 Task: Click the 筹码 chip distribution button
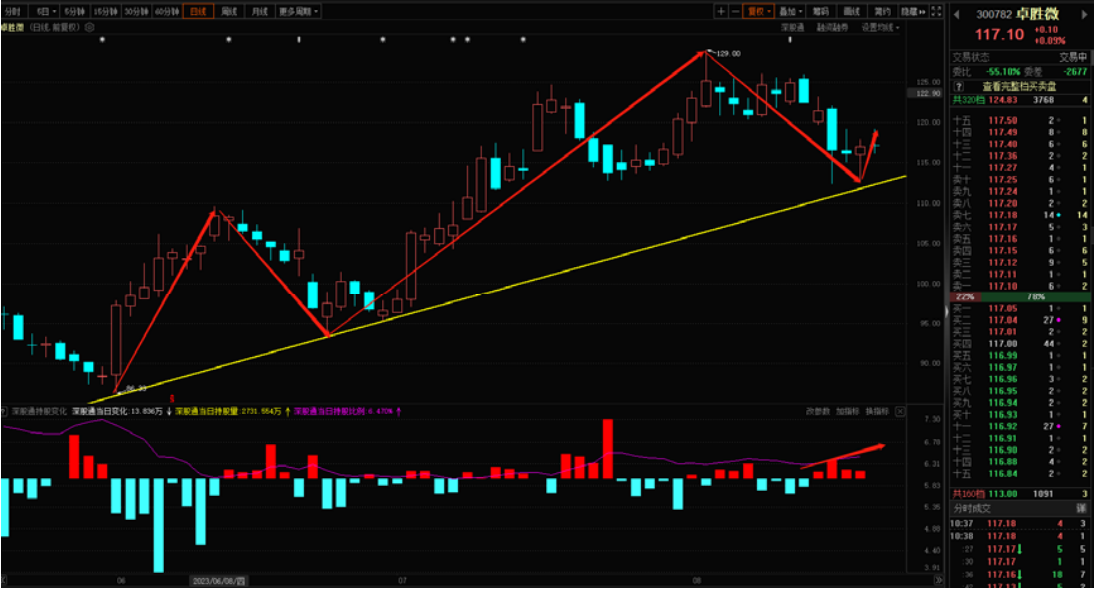821,11
